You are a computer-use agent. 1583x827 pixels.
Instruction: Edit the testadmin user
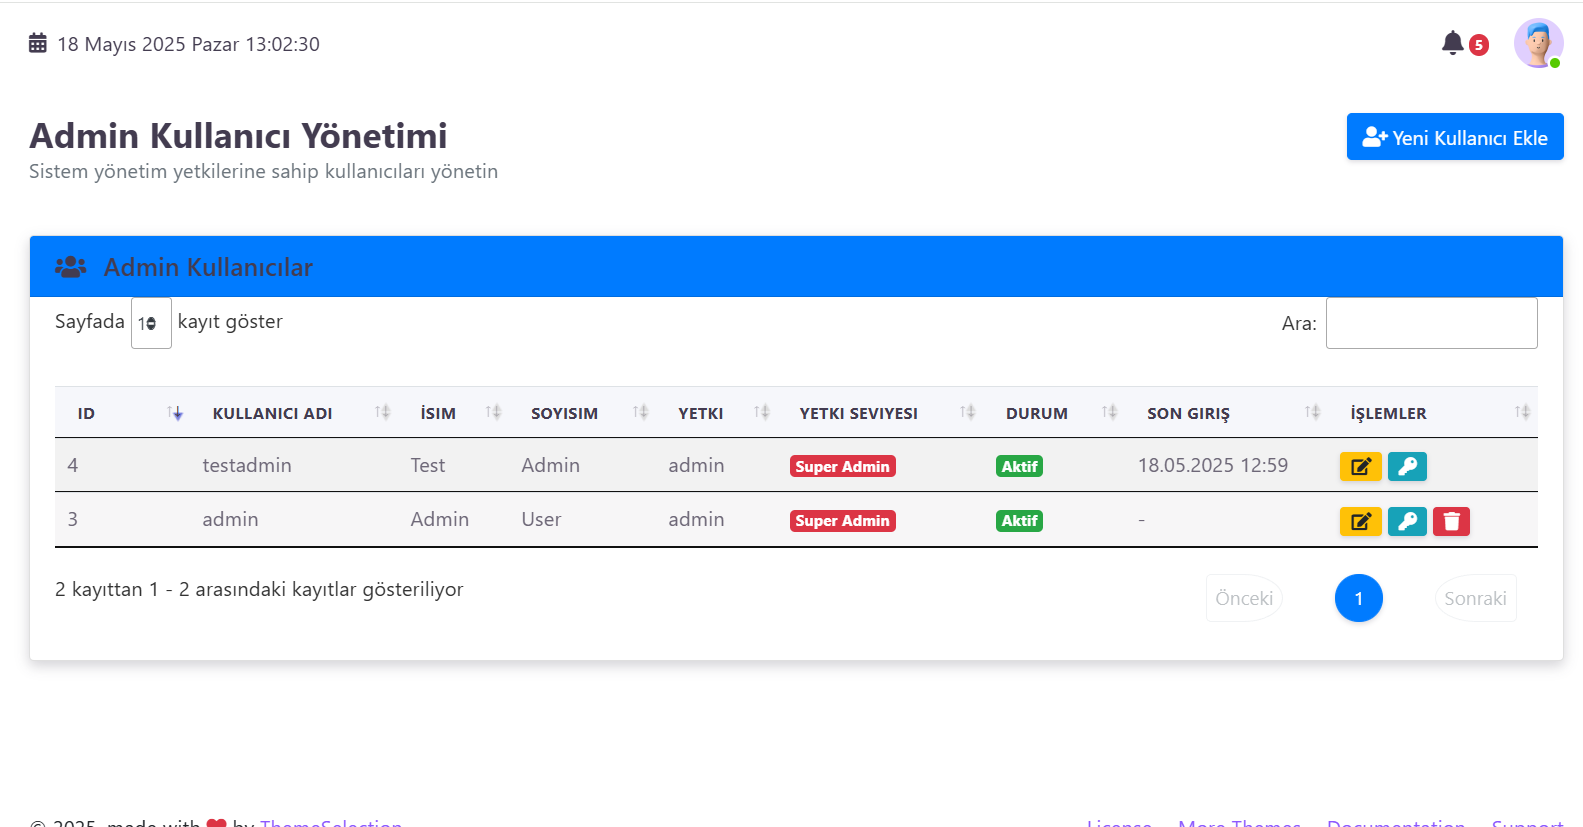click(x=1360, y=466)
